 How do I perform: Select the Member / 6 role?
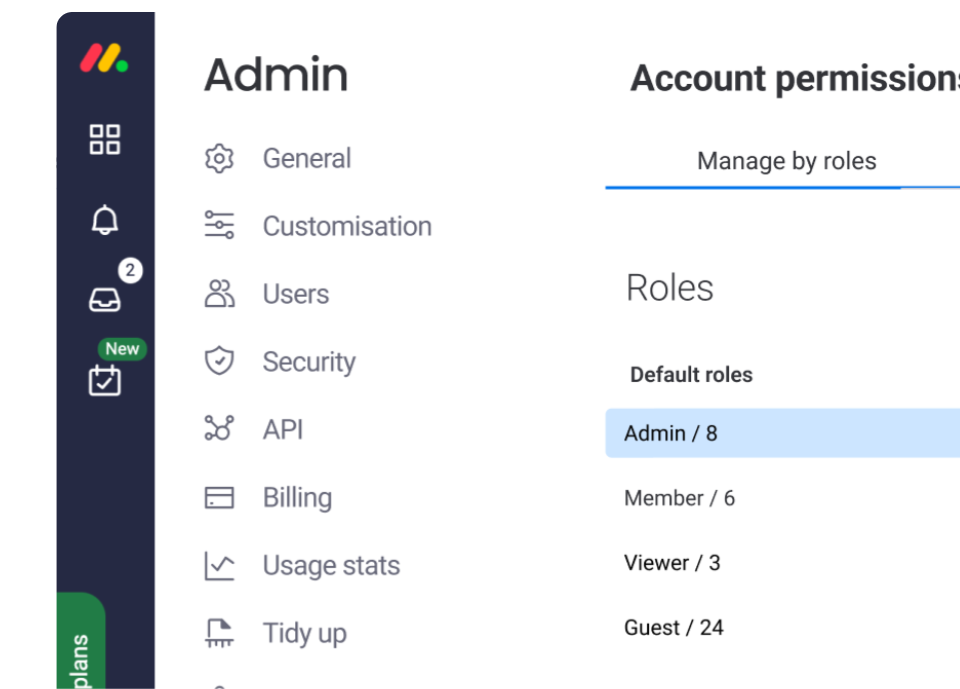click(679, 498)
